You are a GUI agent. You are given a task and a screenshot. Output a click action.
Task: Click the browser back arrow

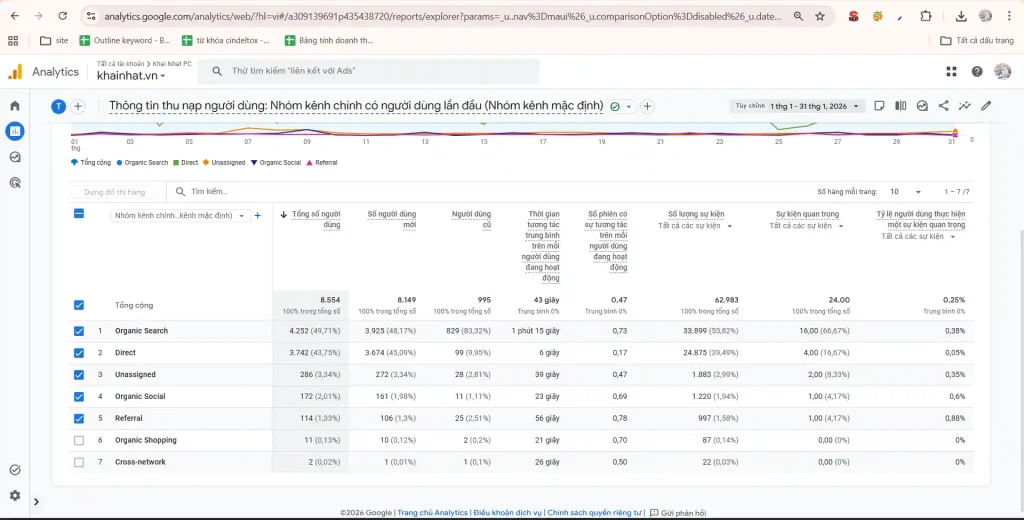click(x=15, y=16)
